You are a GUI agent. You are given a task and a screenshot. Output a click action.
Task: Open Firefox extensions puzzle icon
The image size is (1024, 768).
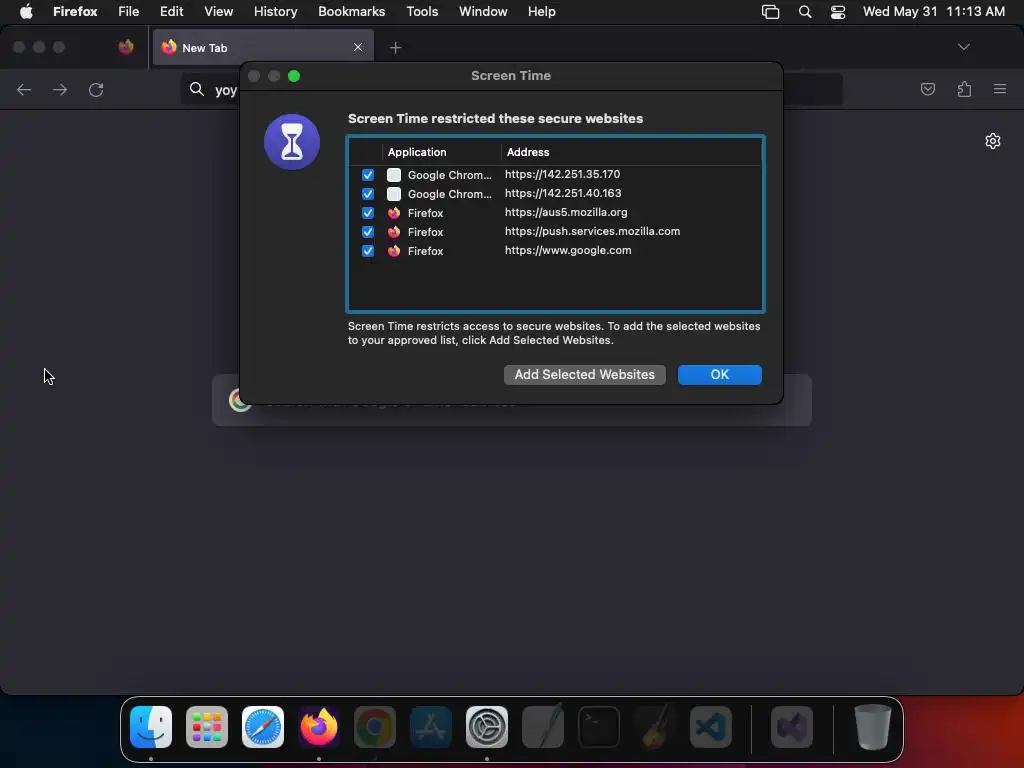point(964,89)
